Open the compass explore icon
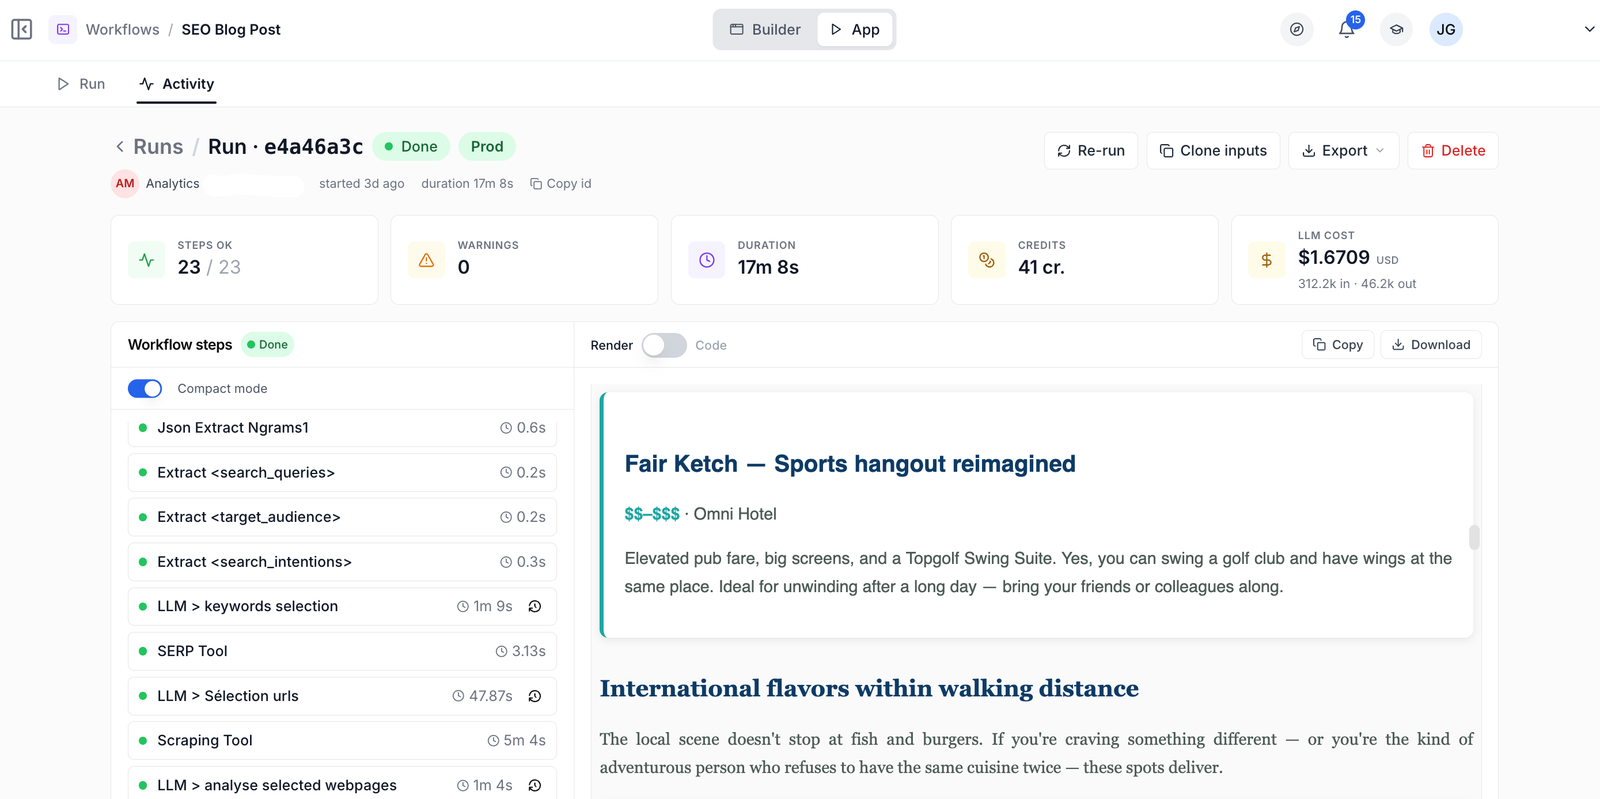 pos(1297,30)
